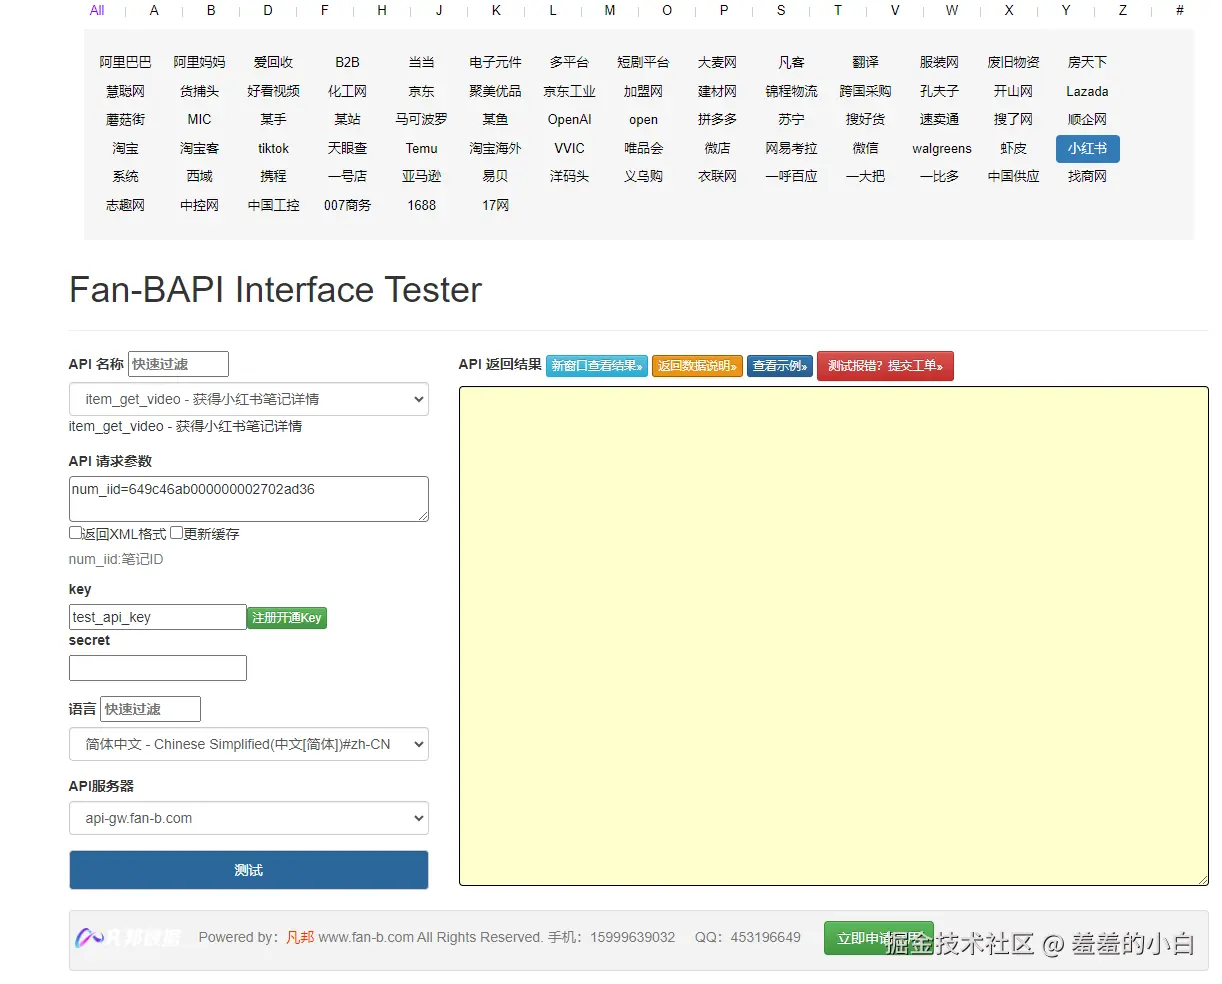Click inside the yellow API result area
The image size is (1222, 984).
click(x=834, y=636)
